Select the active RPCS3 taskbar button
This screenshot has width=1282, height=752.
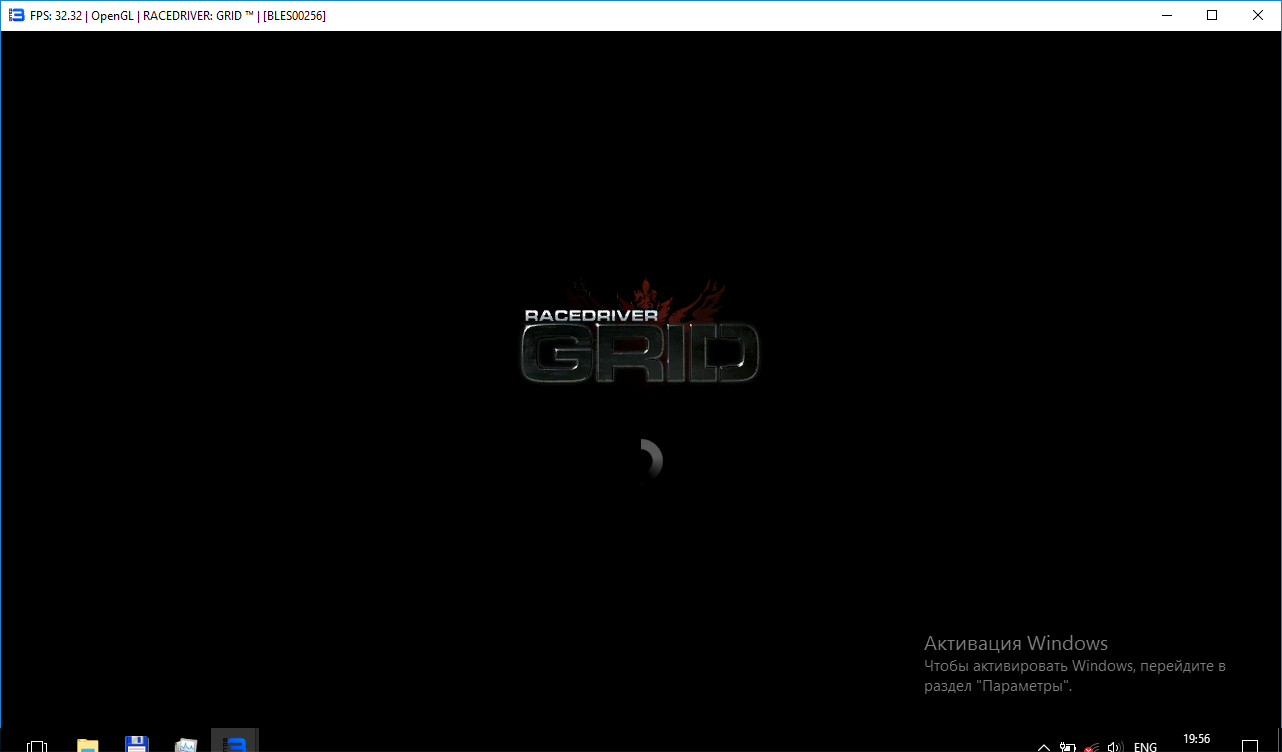click(x=235, y=744)
